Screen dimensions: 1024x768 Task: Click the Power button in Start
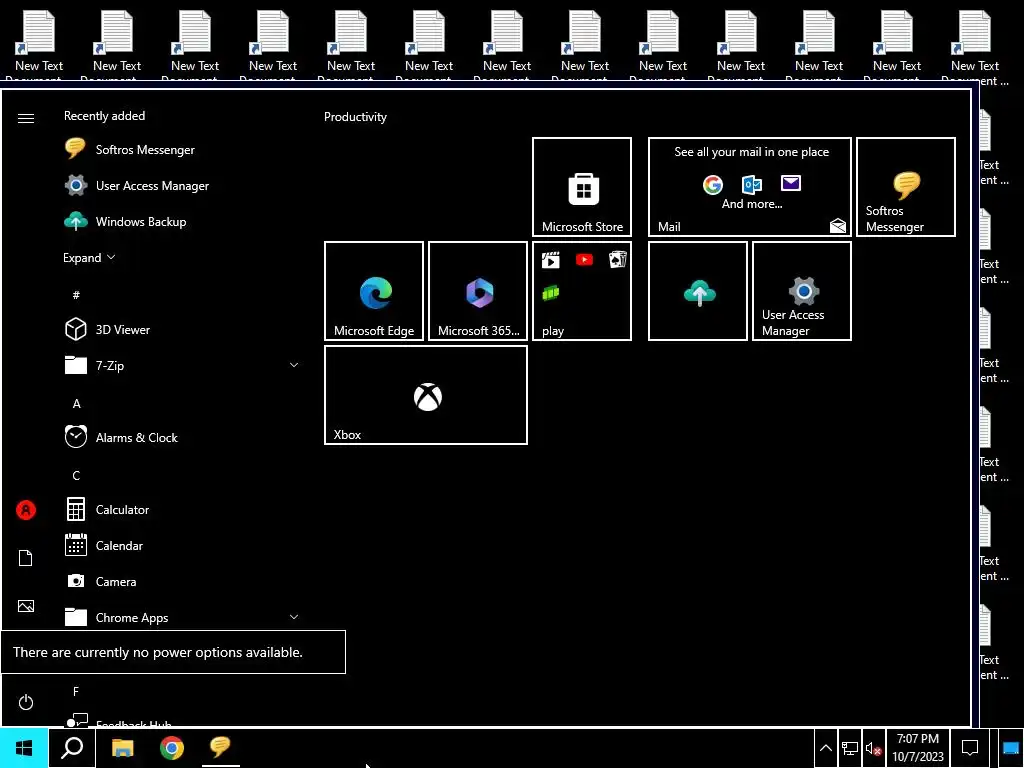pyautogui.click(x=25, y=702)
